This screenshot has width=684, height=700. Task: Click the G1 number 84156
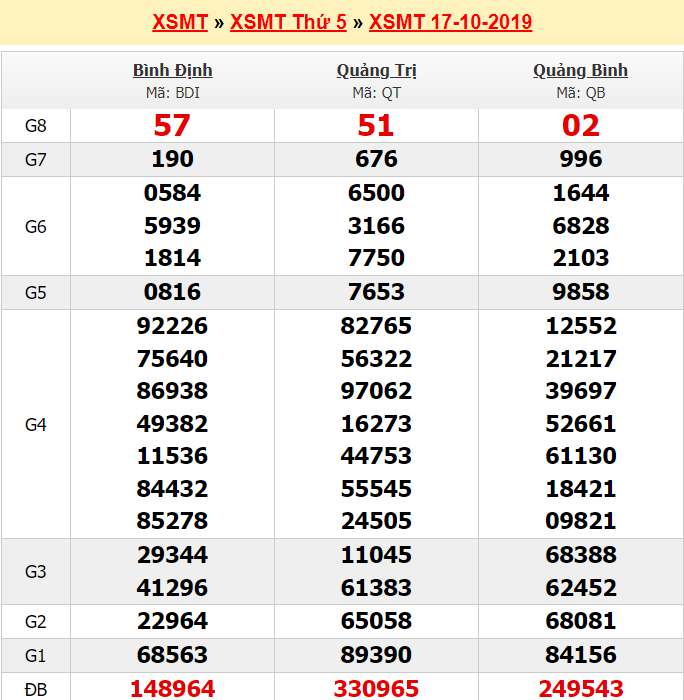[580, 655]
